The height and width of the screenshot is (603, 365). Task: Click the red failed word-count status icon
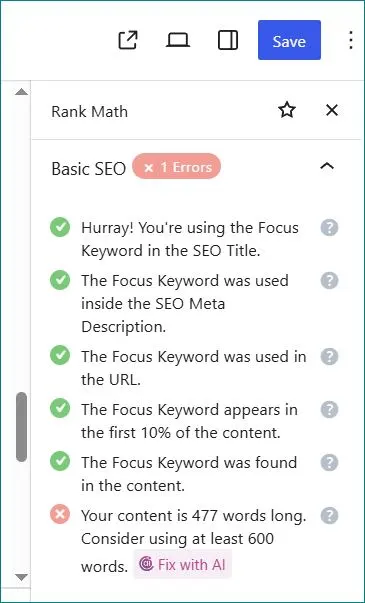coord(60,515)
